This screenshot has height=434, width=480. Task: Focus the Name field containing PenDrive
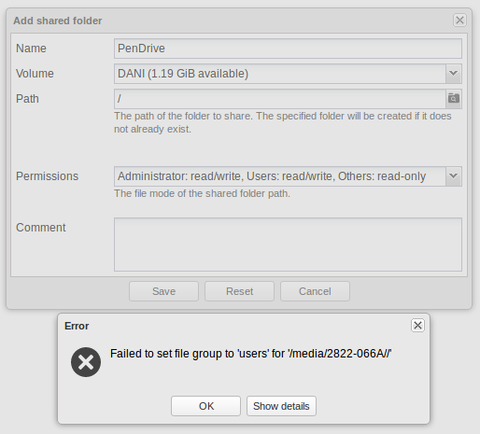tap(288, 48)
